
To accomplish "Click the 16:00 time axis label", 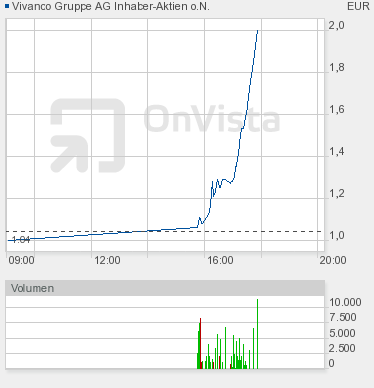I will 220,260.
